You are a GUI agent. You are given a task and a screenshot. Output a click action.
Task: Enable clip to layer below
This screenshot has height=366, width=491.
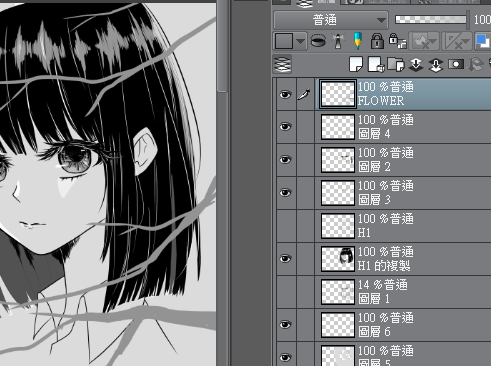[318, 41]
